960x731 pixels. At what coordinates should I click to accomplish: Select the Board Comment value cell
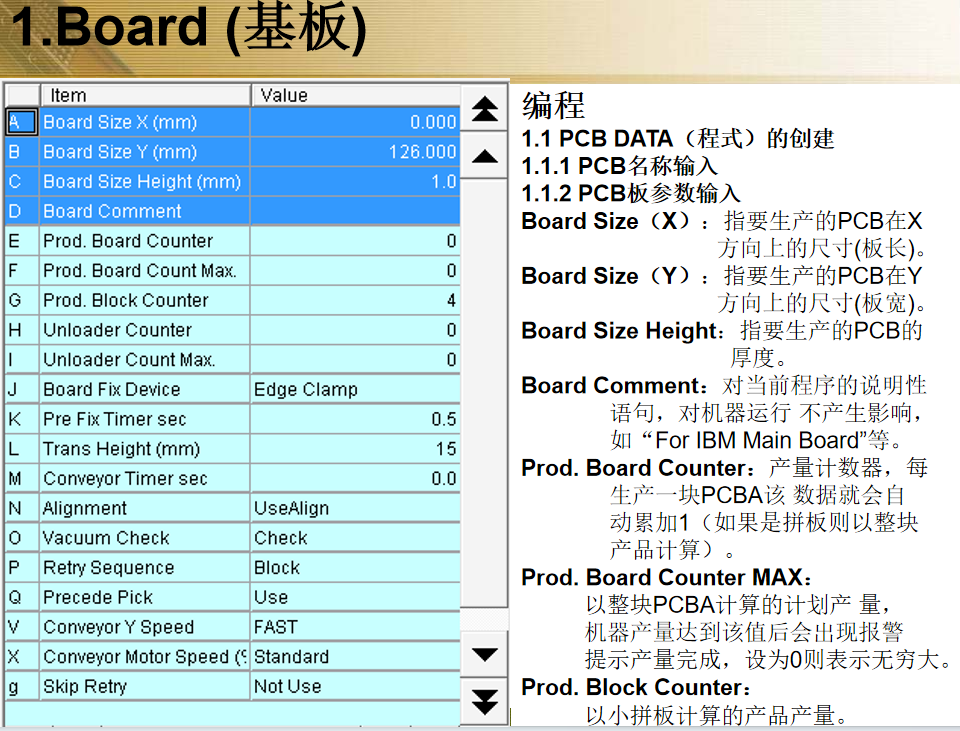[x=355, y=212]
